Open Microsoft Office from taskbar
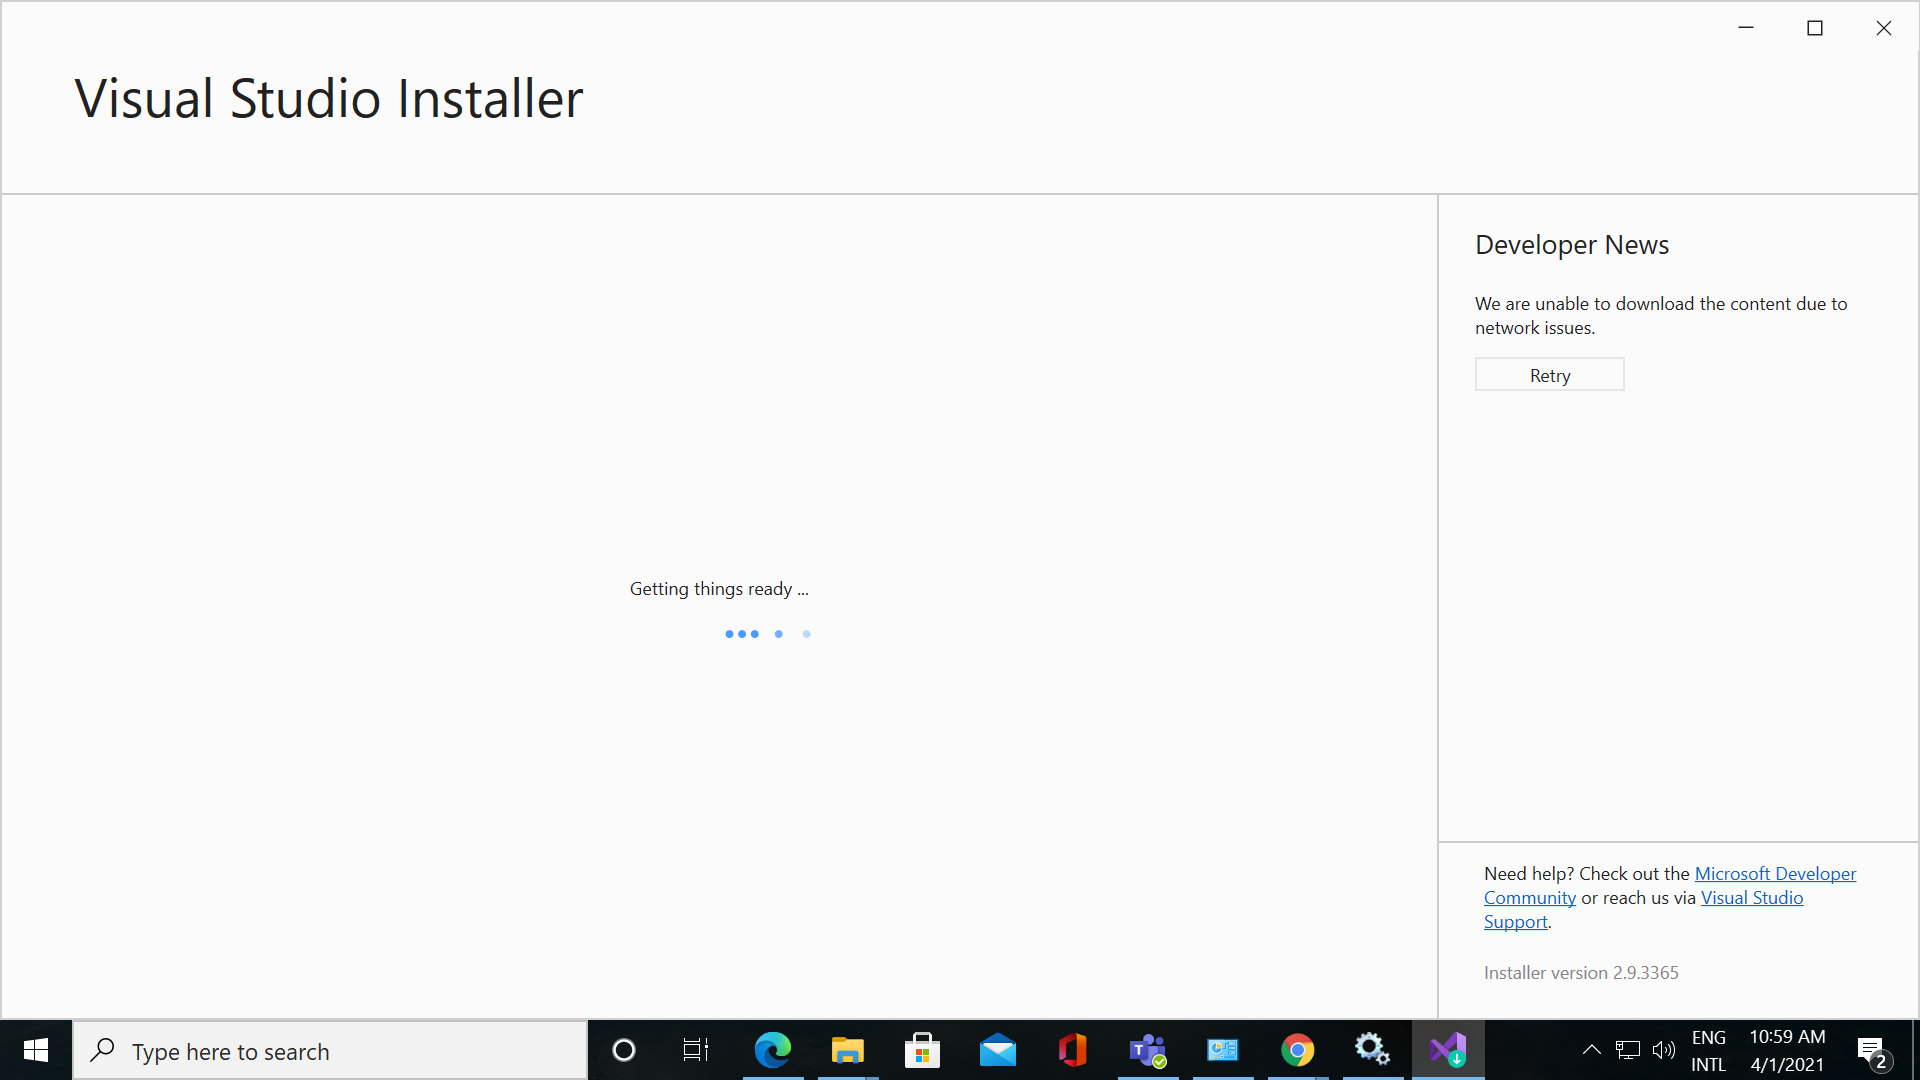 pos(1073,1051)
